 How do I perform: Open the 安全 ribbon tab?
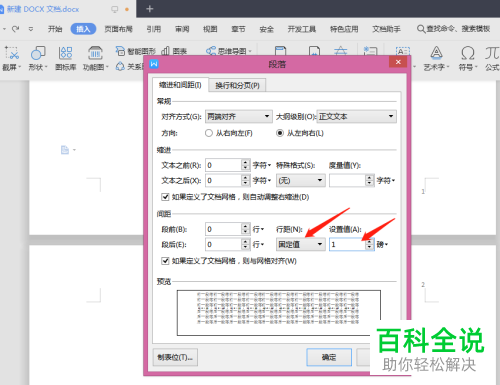click(267, 29)
